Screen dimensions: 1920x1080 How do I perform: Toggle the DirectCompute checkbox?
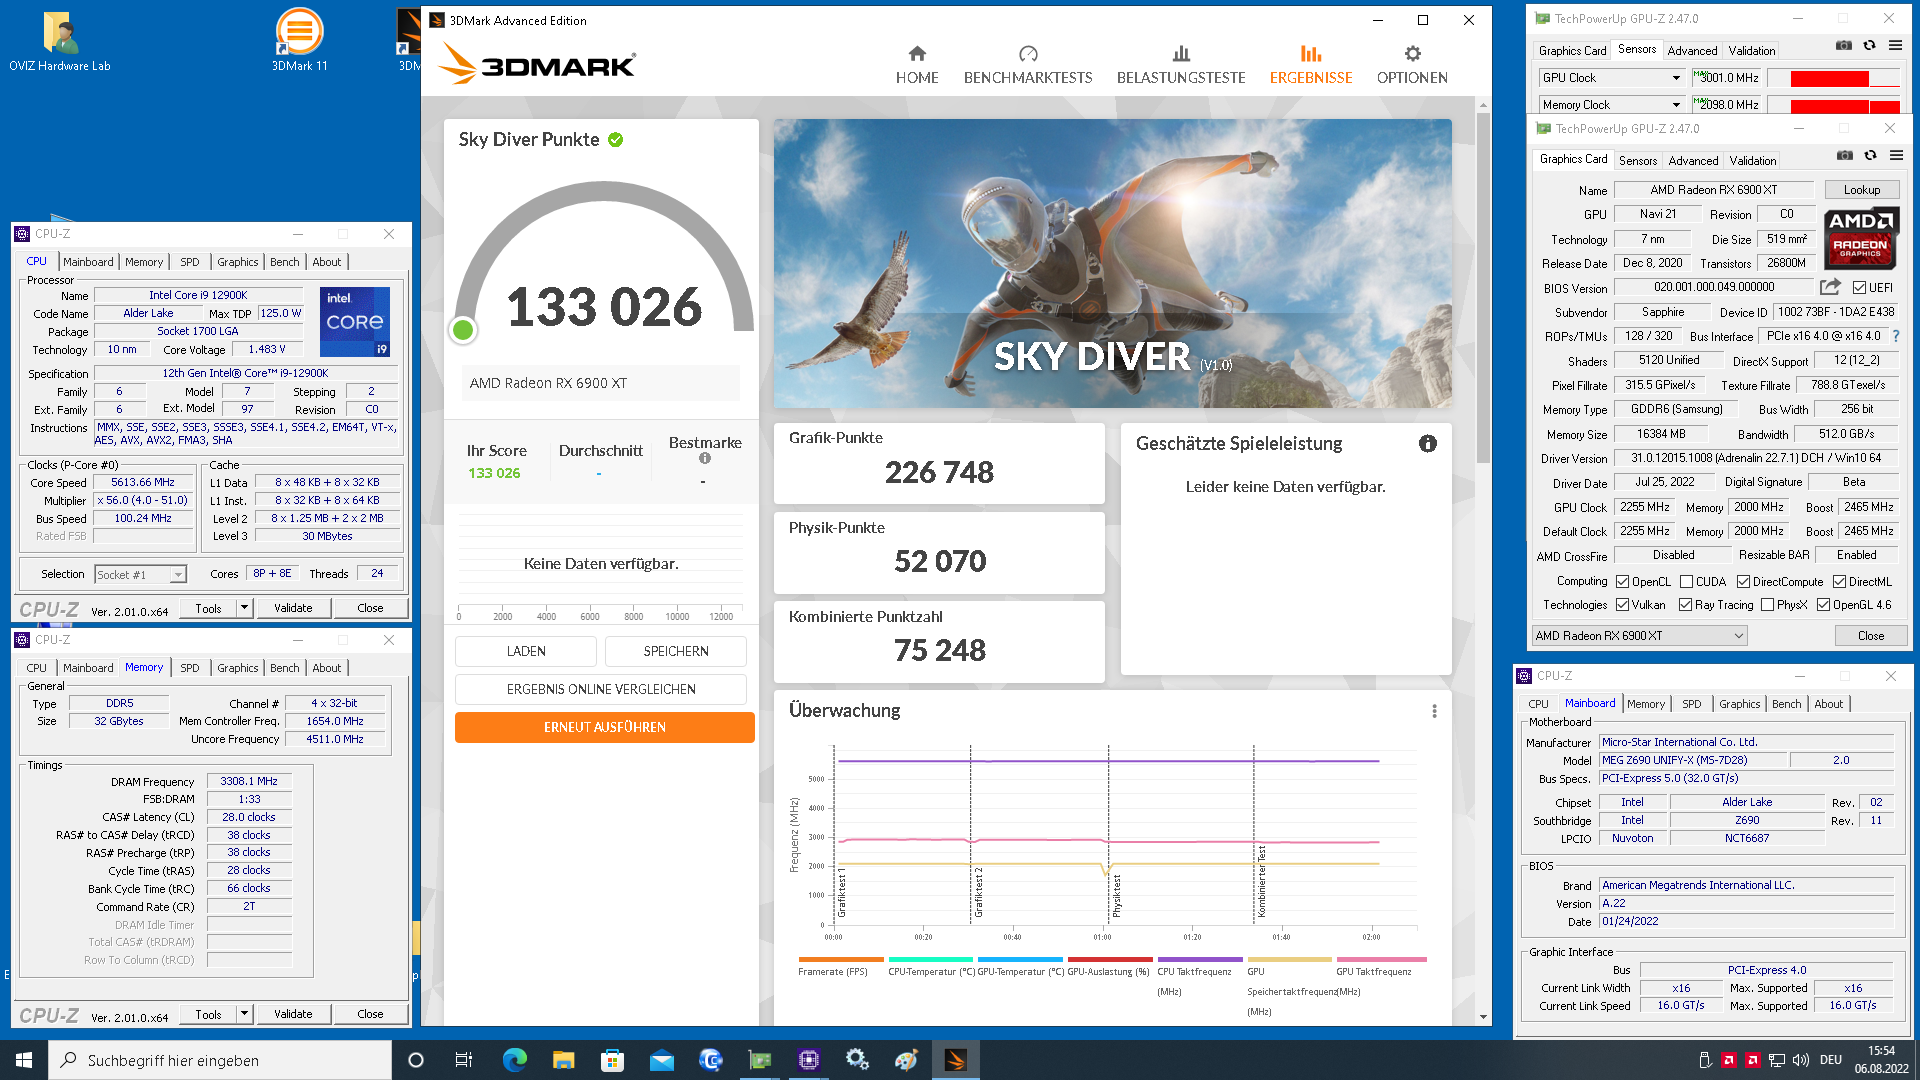click(1743, 582)
